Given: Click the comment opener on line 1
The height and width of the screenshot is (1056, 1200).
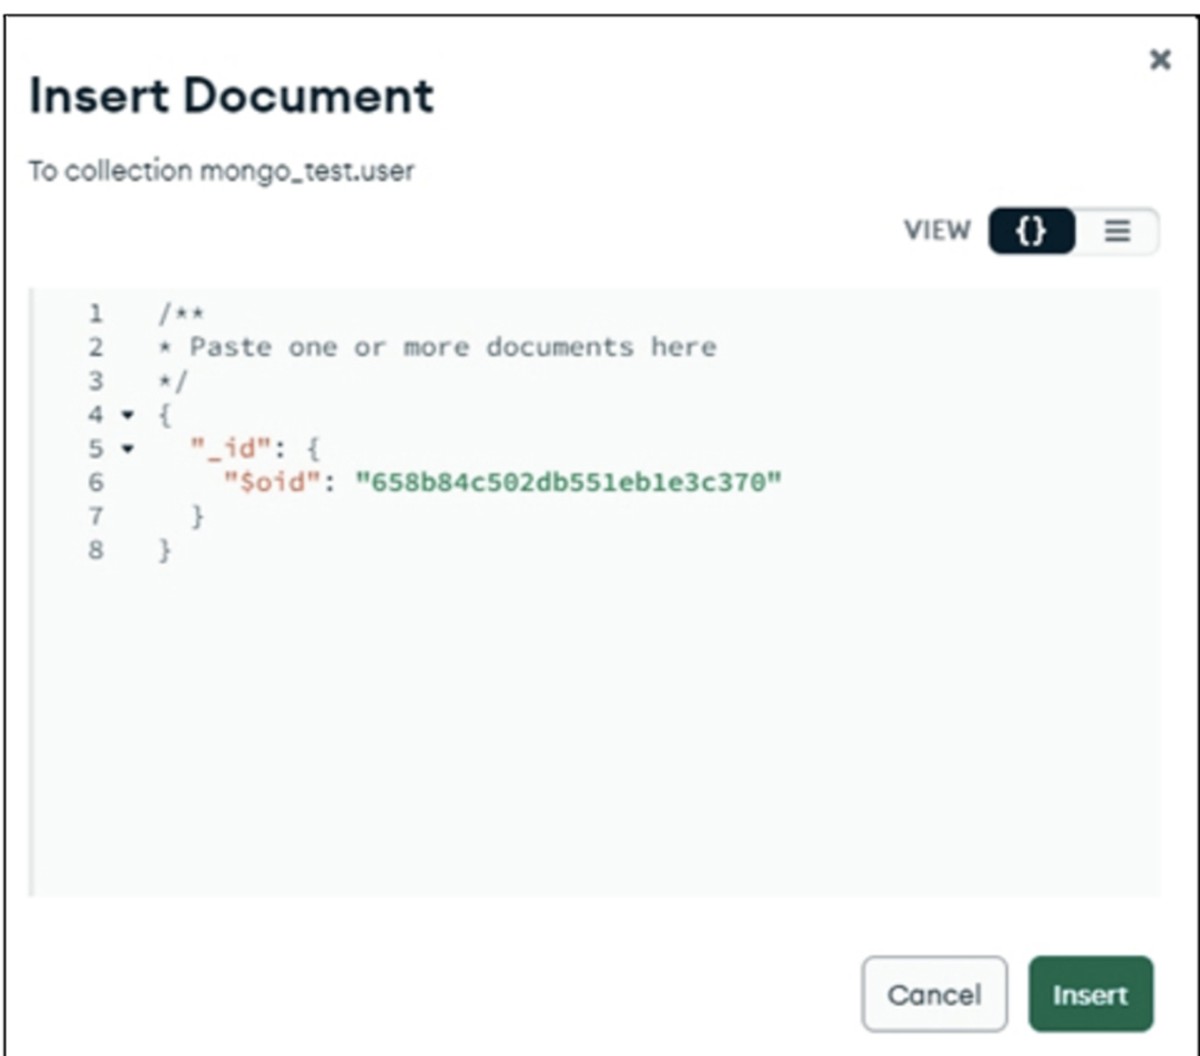Looking at the screenshot, I should tap(181, 314).
